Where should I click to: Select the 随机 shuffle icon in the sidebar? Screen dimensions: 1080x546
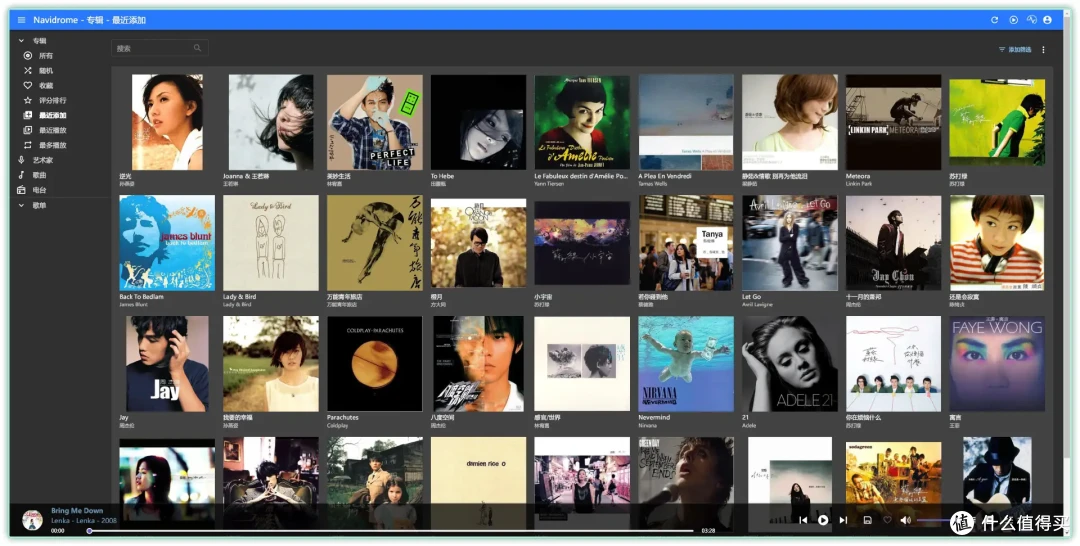tap(28, 70)
